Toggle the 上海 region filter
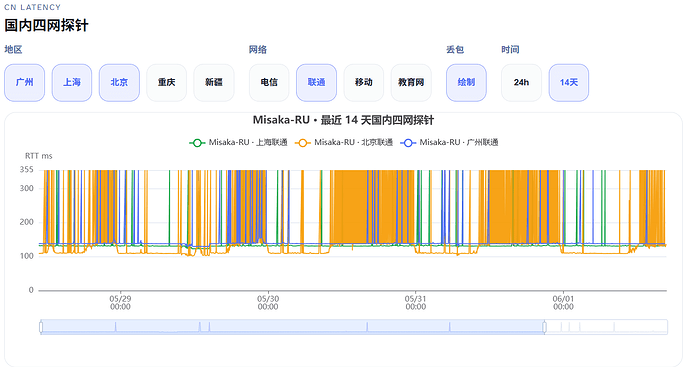 click(72, 83)
